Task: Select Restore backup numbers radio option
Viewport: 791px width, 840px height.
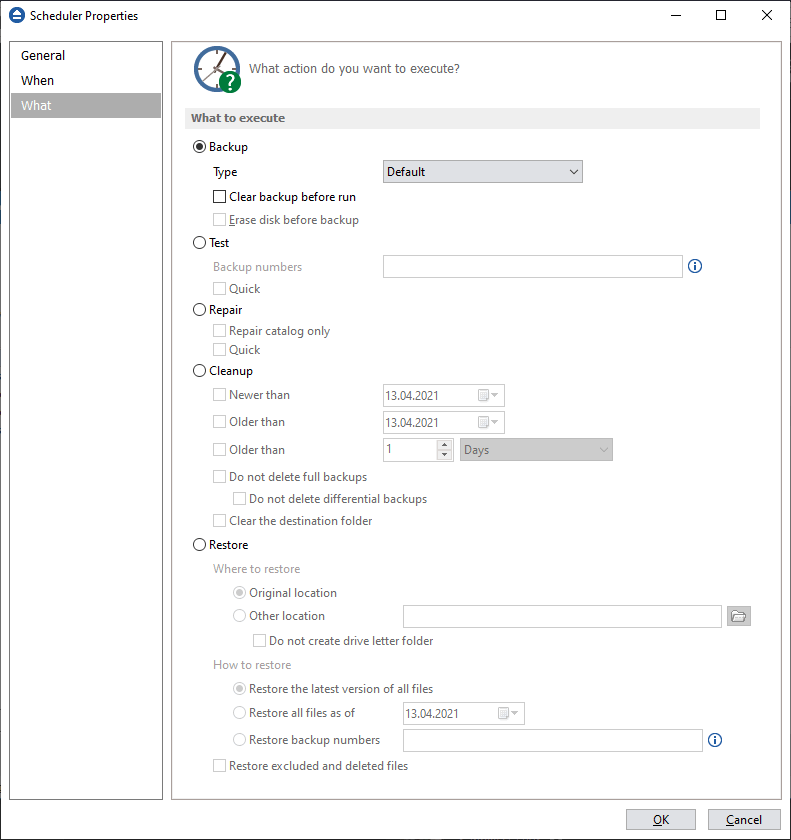Action: click(239, 740)
